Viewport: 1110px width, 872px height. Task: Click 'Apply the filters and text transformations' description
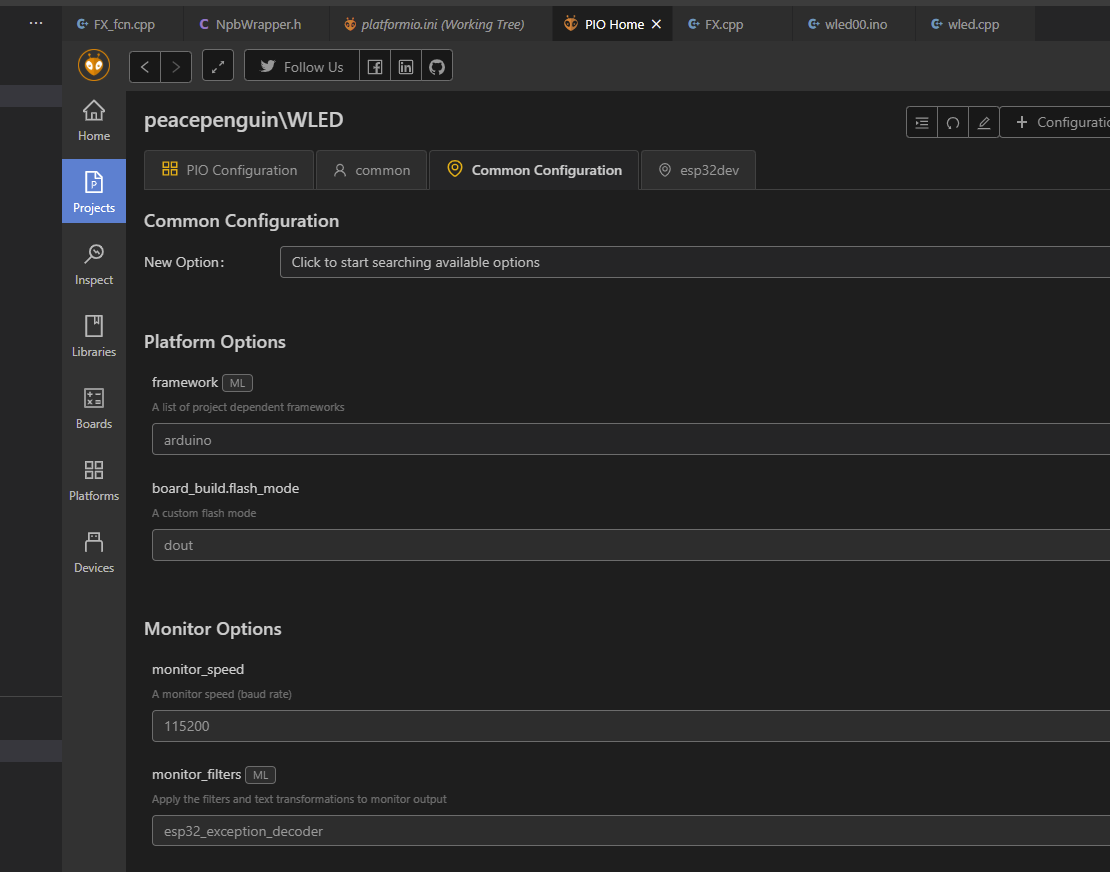299,799
